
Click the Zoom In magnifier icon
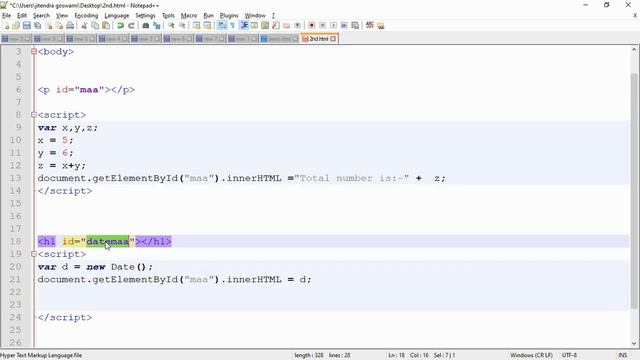point(171,26)
